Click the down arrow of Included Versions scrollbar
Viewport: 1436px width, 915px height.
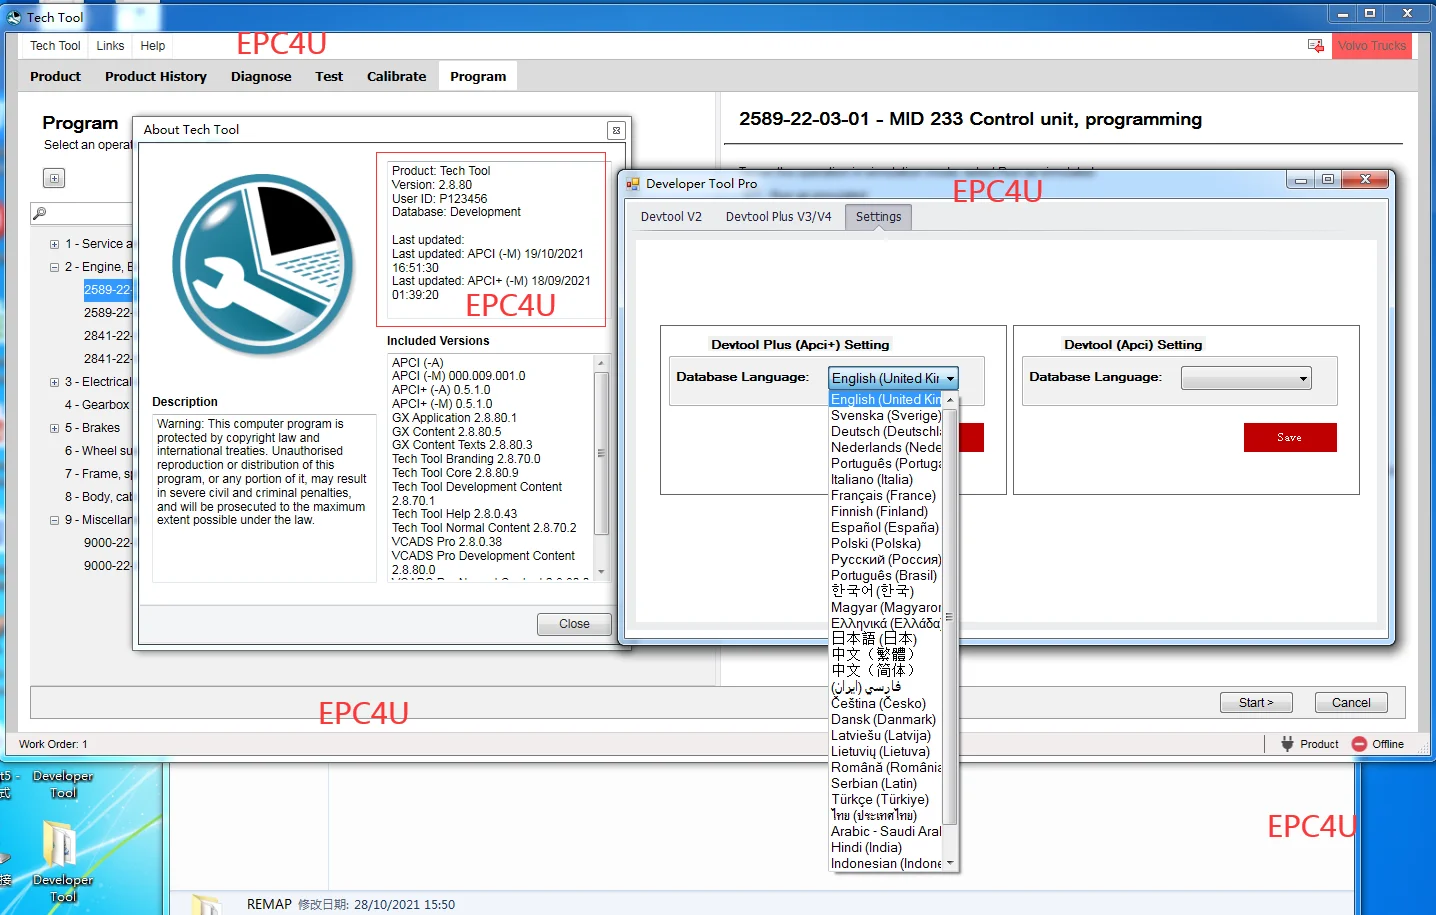601,572
